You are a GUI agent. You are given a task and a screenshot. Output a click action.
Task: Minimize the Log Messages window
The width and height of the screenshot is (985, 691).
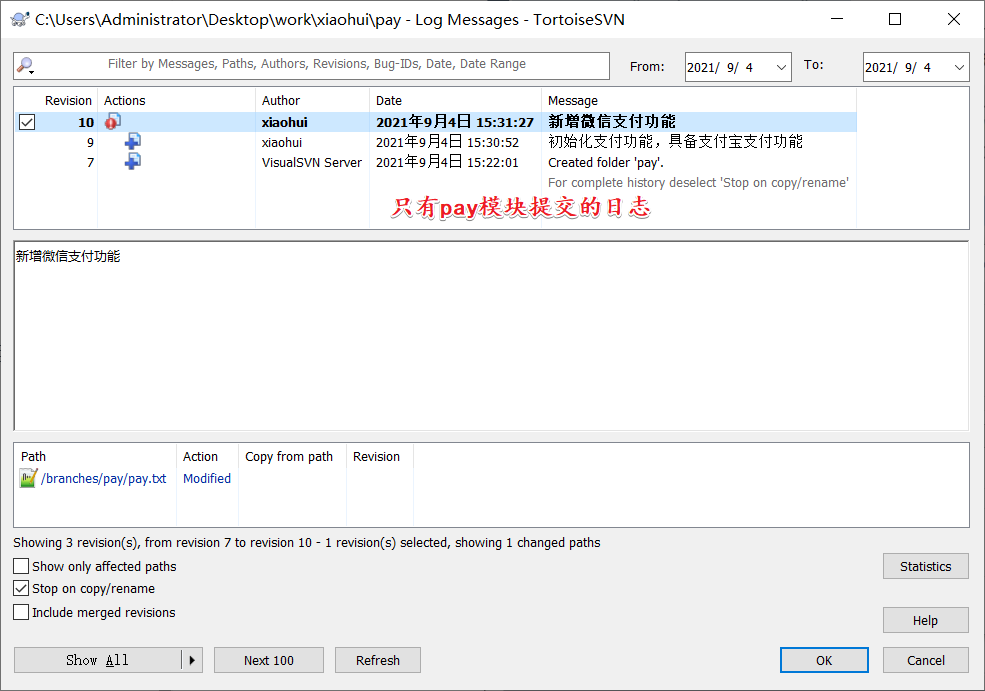(x=837, y=19)
